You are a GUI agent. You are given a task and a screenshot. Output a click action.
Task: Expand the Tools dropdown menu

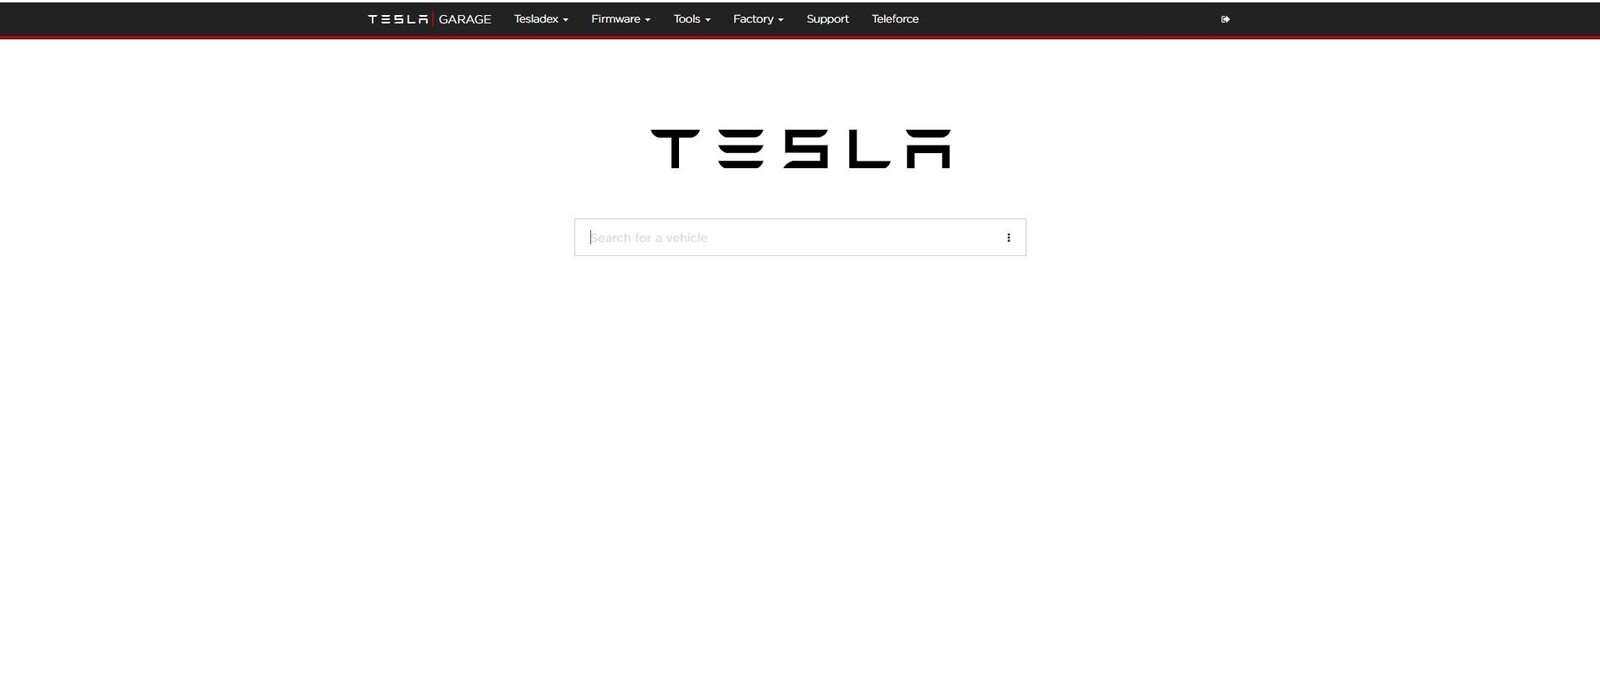(x=692, y=19)
